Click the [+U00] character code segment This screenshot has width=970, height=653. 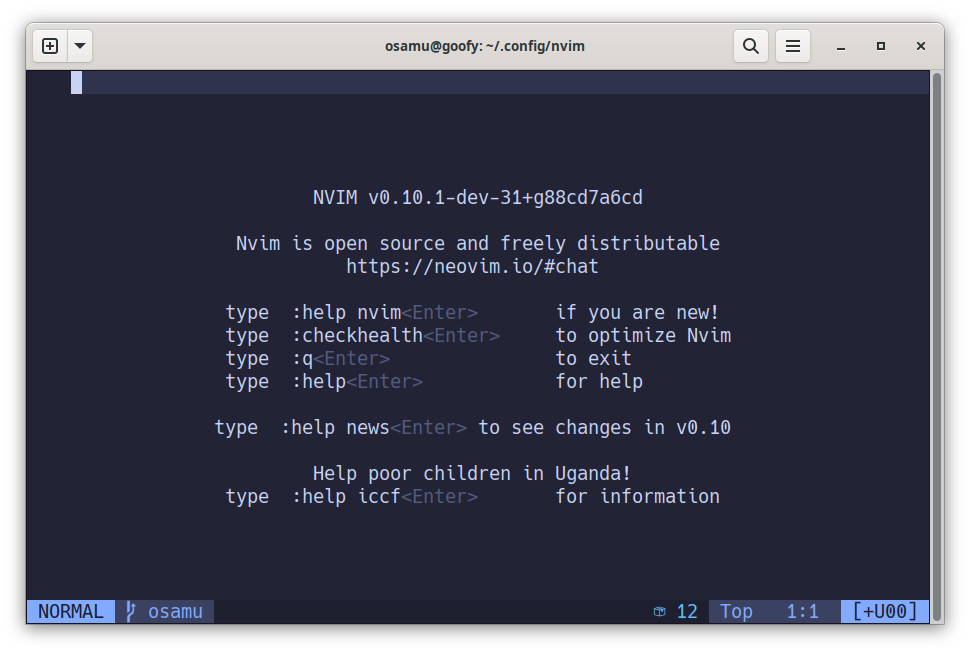[885, 611]
